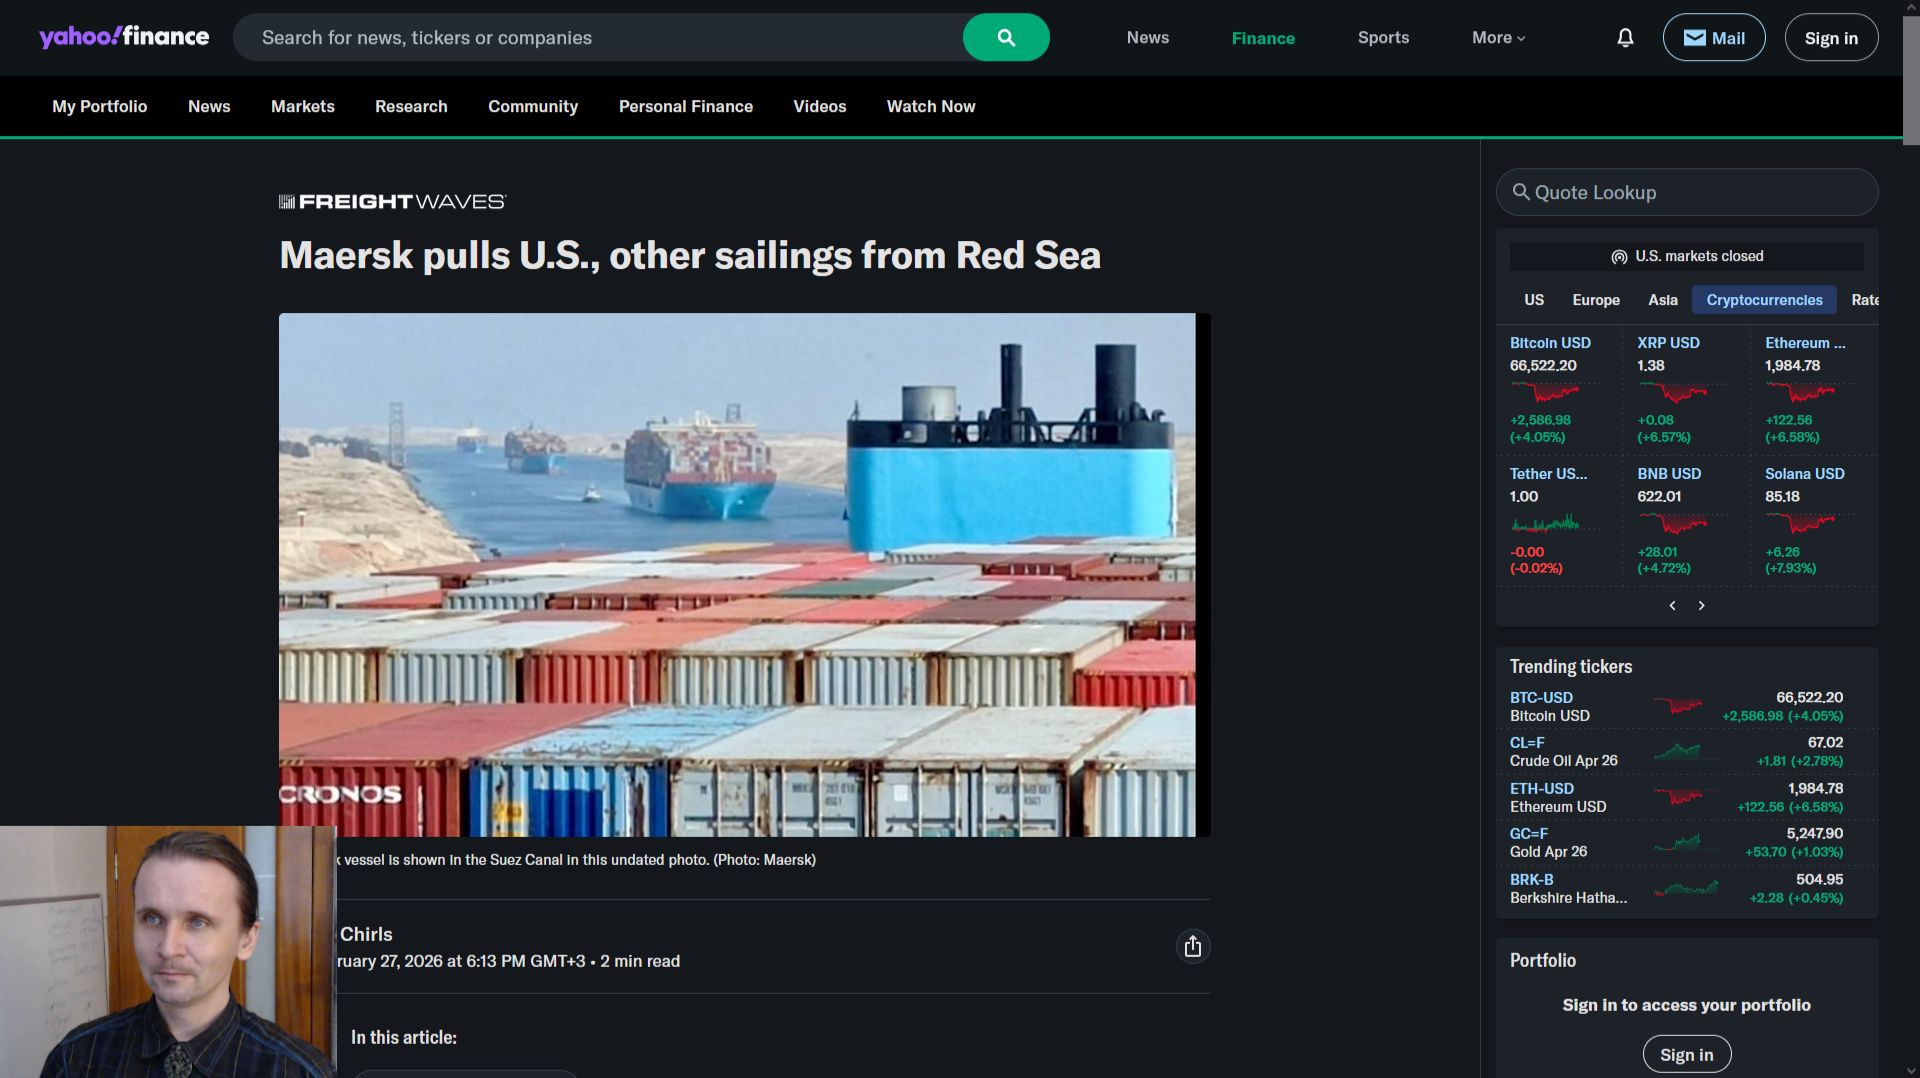Click the Quote Lookup input field
The height and width of the screenshot is (1078, 1920).
pyautogui.click(x=1686, y=192)
